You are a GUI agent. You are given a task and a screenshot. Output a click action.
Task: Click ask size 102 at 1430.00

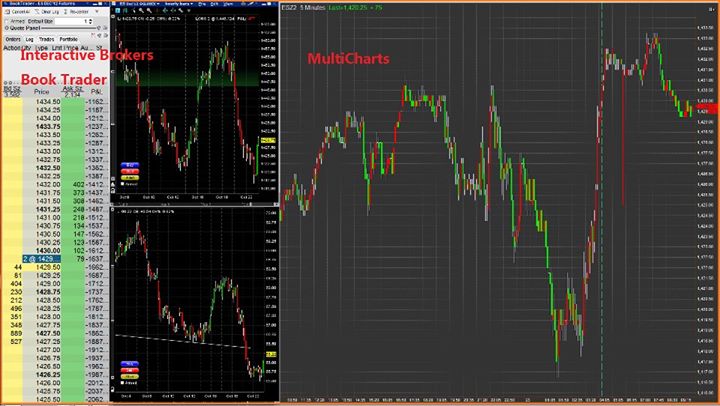click(79, 250)
